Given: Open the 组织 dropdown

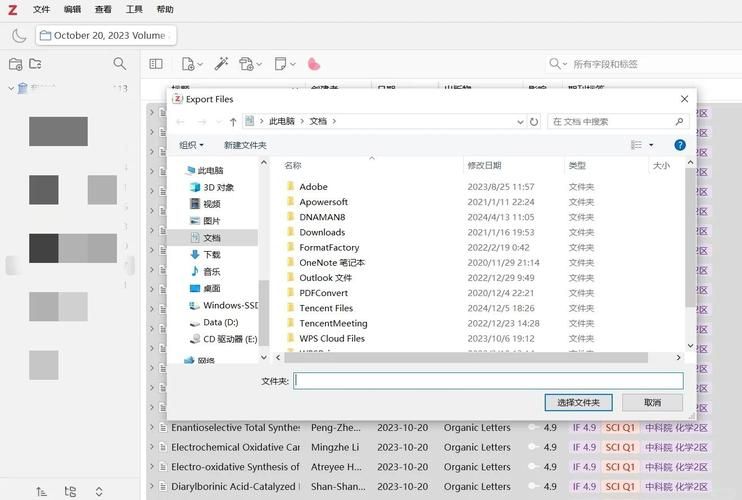Looking at the screenshot, I should 192,145.
